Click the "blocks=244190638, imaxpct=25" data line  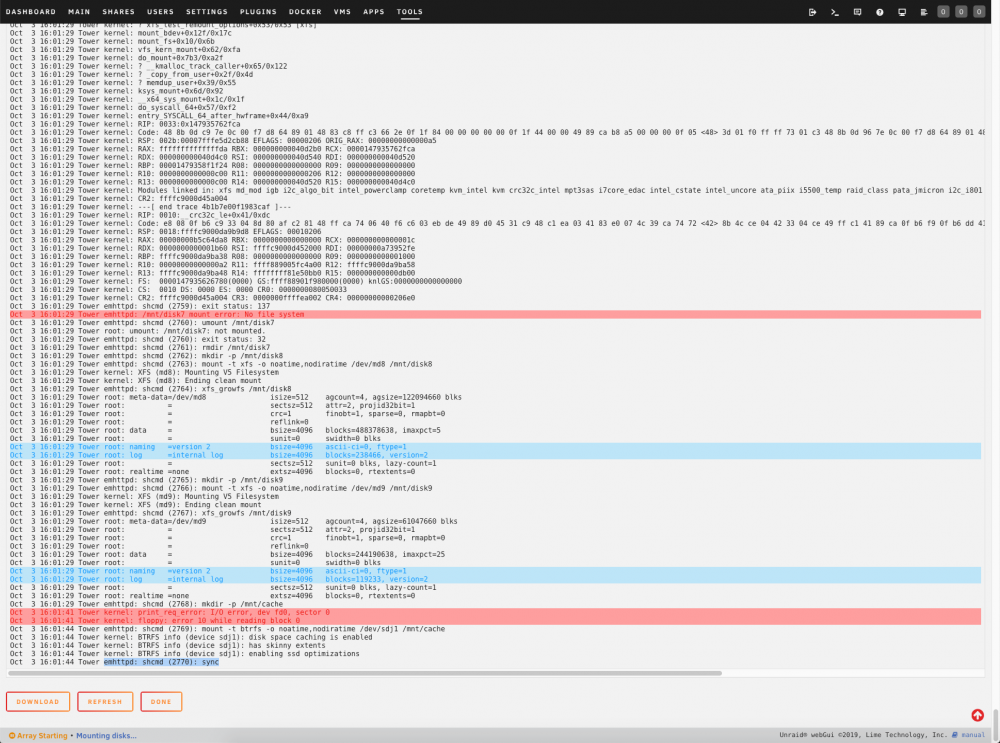pyautogui.click(x=227, y=554)
